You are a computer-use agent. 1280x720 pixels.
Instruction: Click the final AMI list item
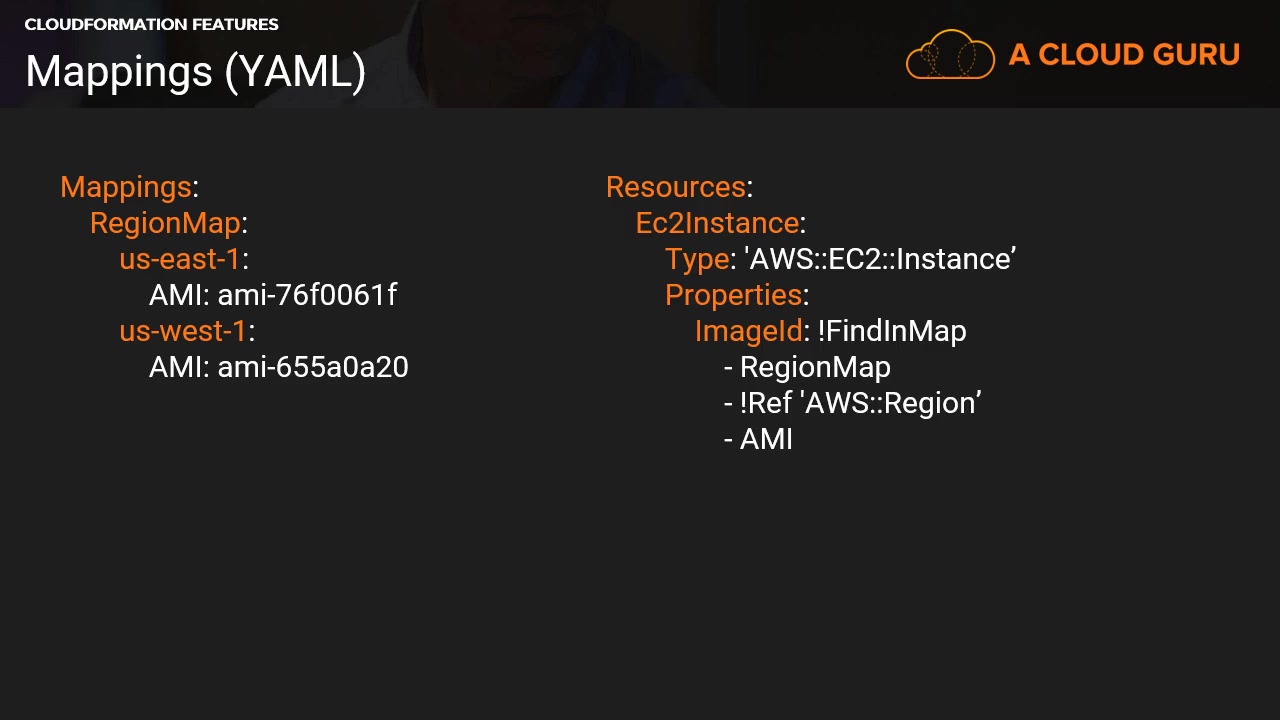(758, 439)
